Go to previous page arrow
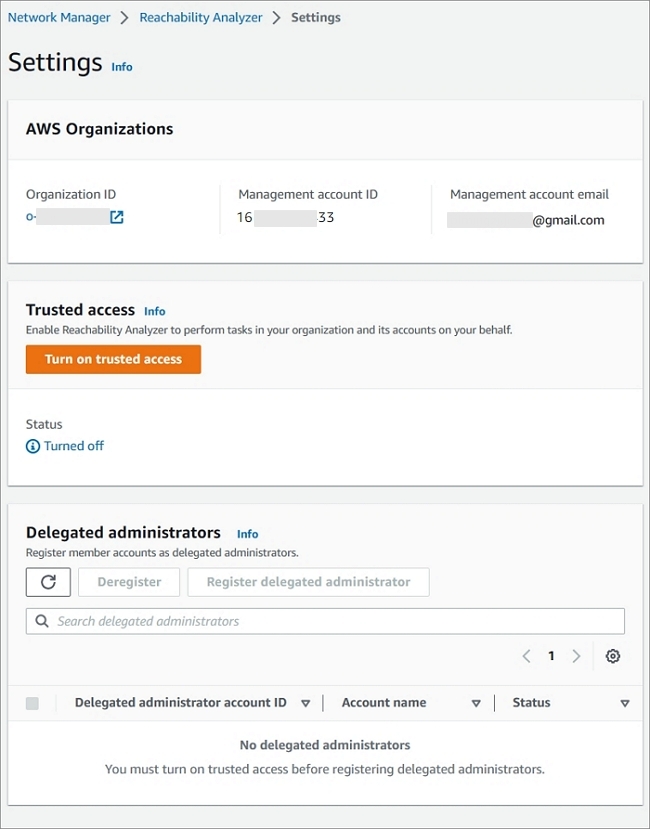The image size is (650, 829). (526, 656)
